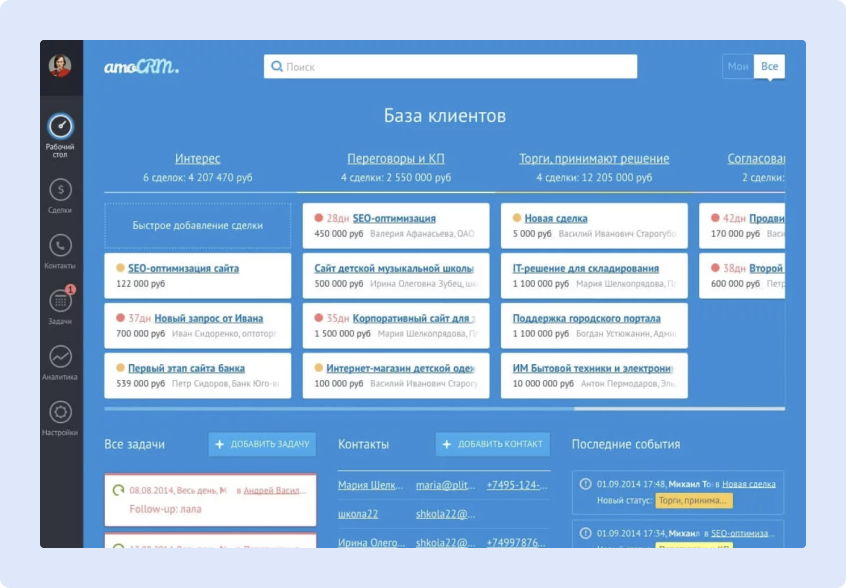Open deal IT-решение для складирования
Screen dimensions: 846x588
(585, 268)
